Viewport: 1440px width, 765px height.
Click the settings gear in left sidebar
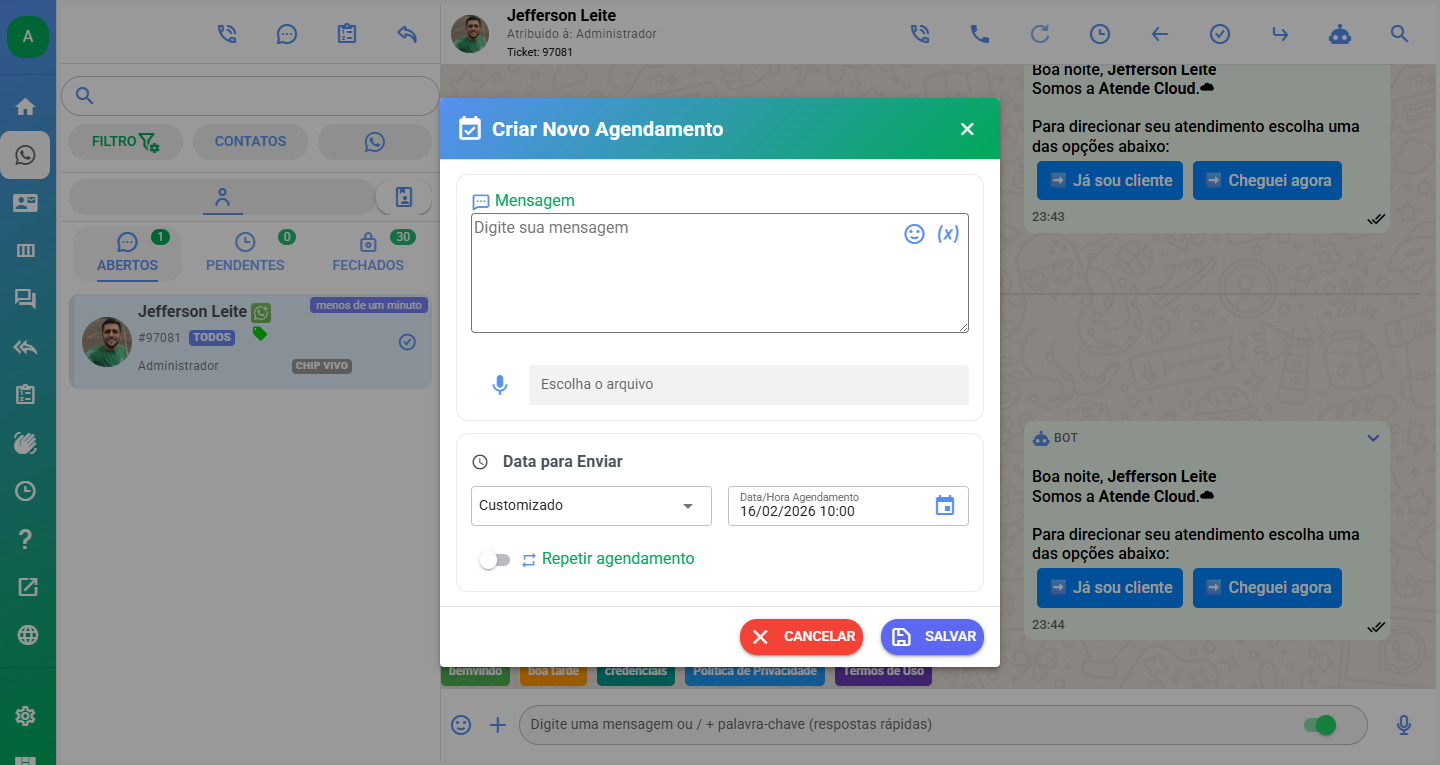point(26,716)
